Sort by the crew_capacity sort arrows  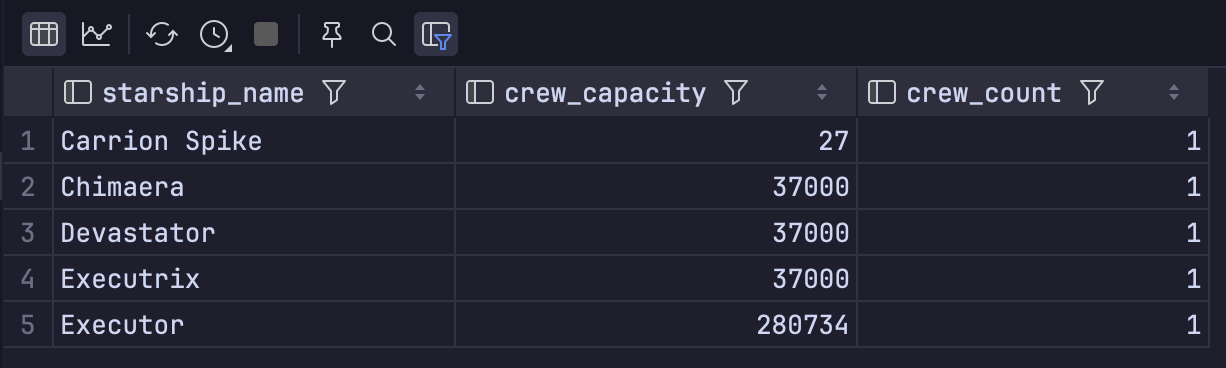pos(822,93)
